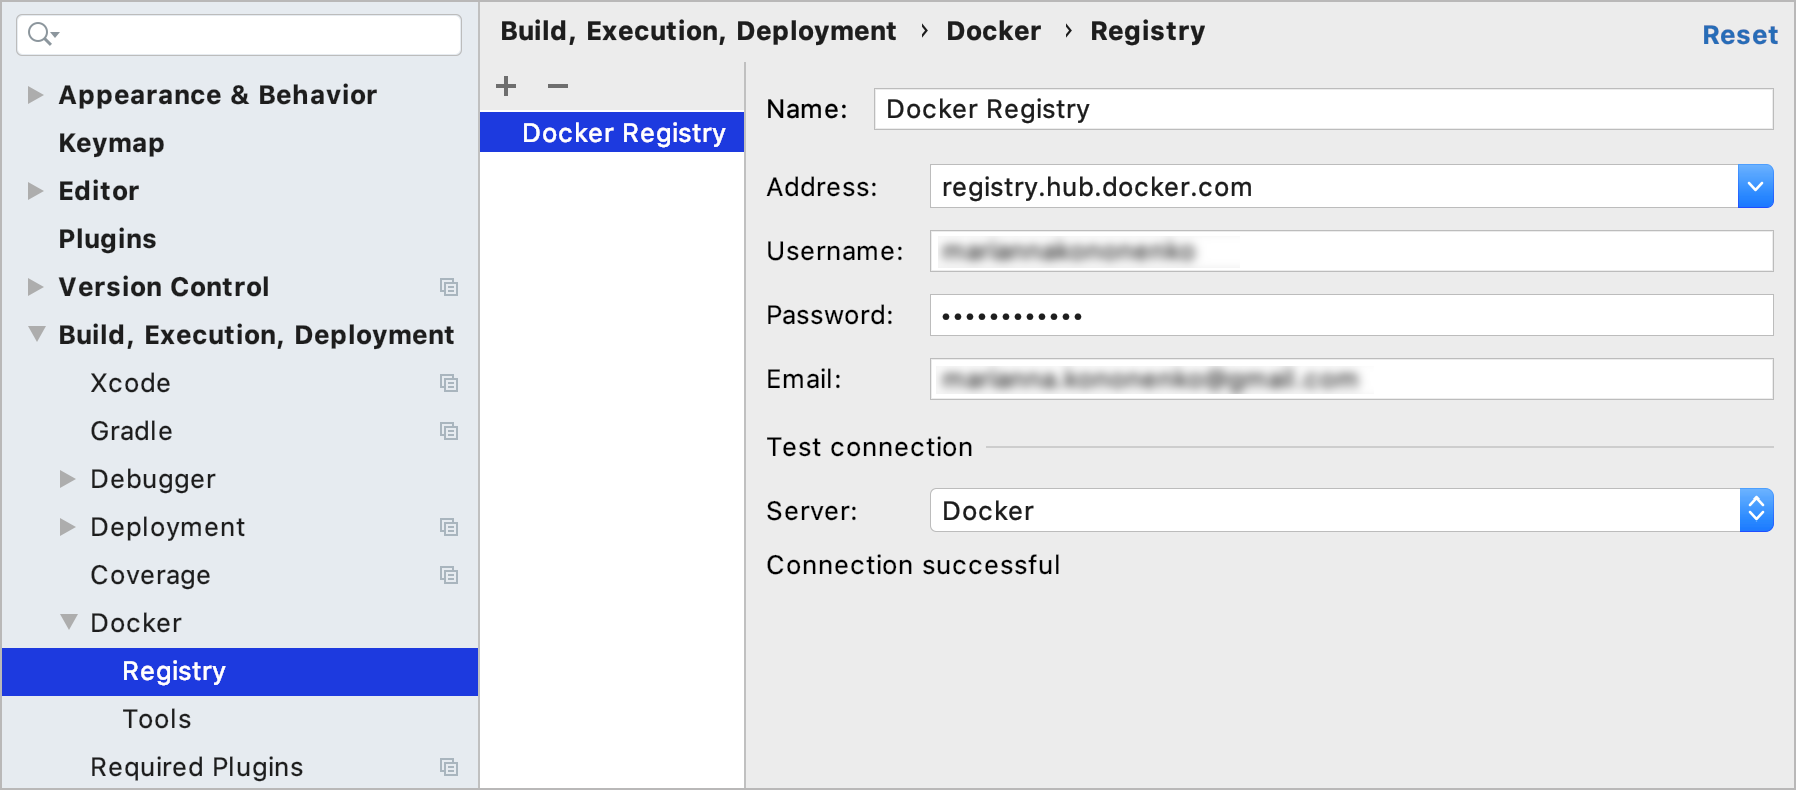Image resolution: width=1796 pixels, height=790 pixels.
Task: Select Tools under Docker
Action: point(156,719)
